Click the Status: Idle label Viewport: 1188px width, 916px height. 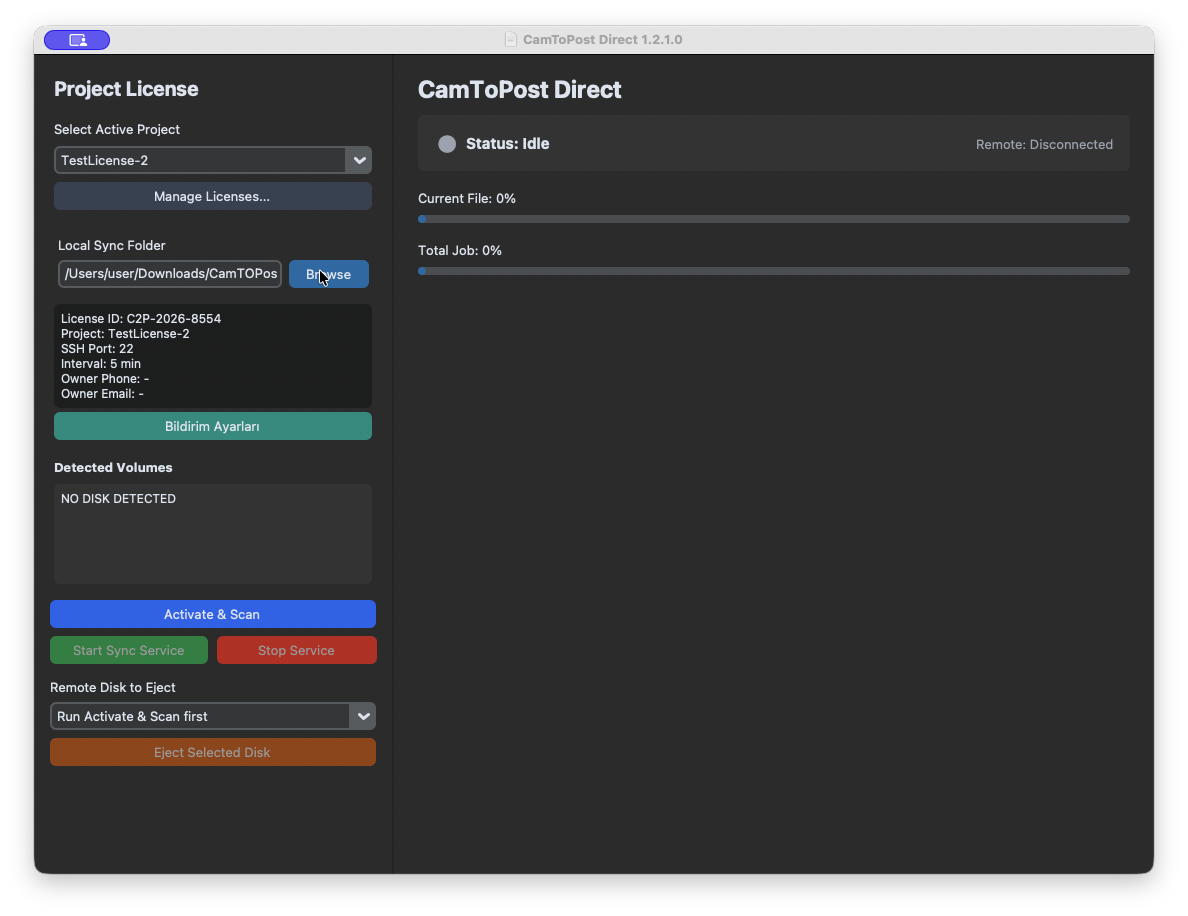tap(508, 144)
